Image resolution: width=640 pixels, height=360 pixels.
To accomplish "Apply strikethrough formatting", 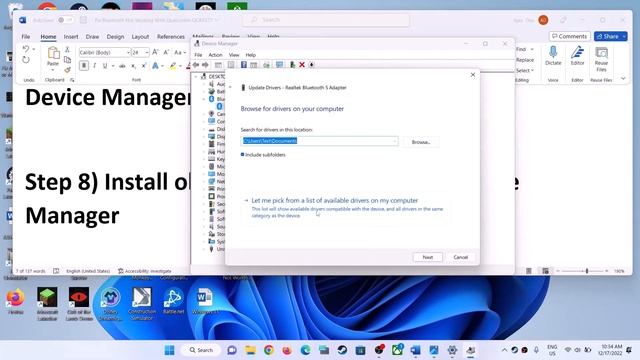I will click(122, 66).
